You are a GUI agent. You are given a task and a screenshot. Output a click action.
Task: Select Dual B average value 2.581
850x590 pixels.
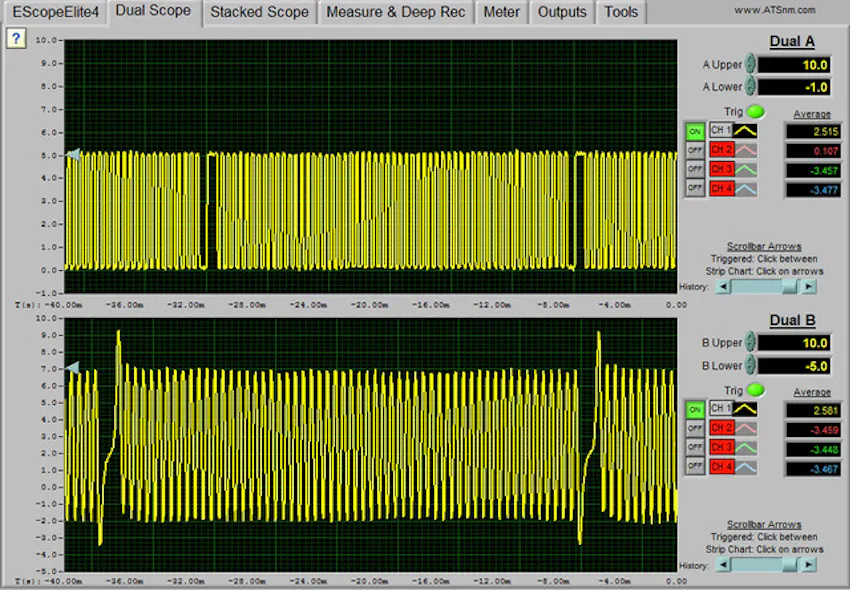813,411
